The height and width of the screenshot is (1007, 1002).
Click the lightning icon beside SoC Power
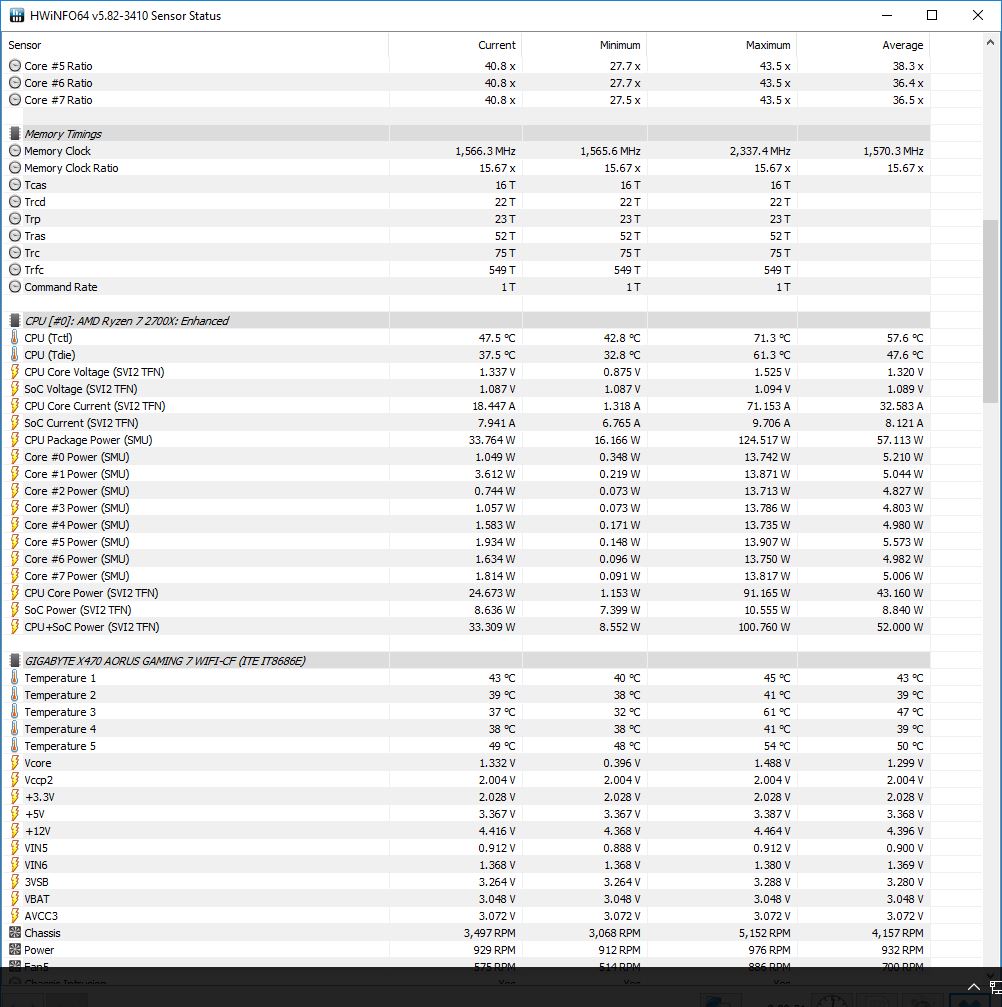point(15,609)
